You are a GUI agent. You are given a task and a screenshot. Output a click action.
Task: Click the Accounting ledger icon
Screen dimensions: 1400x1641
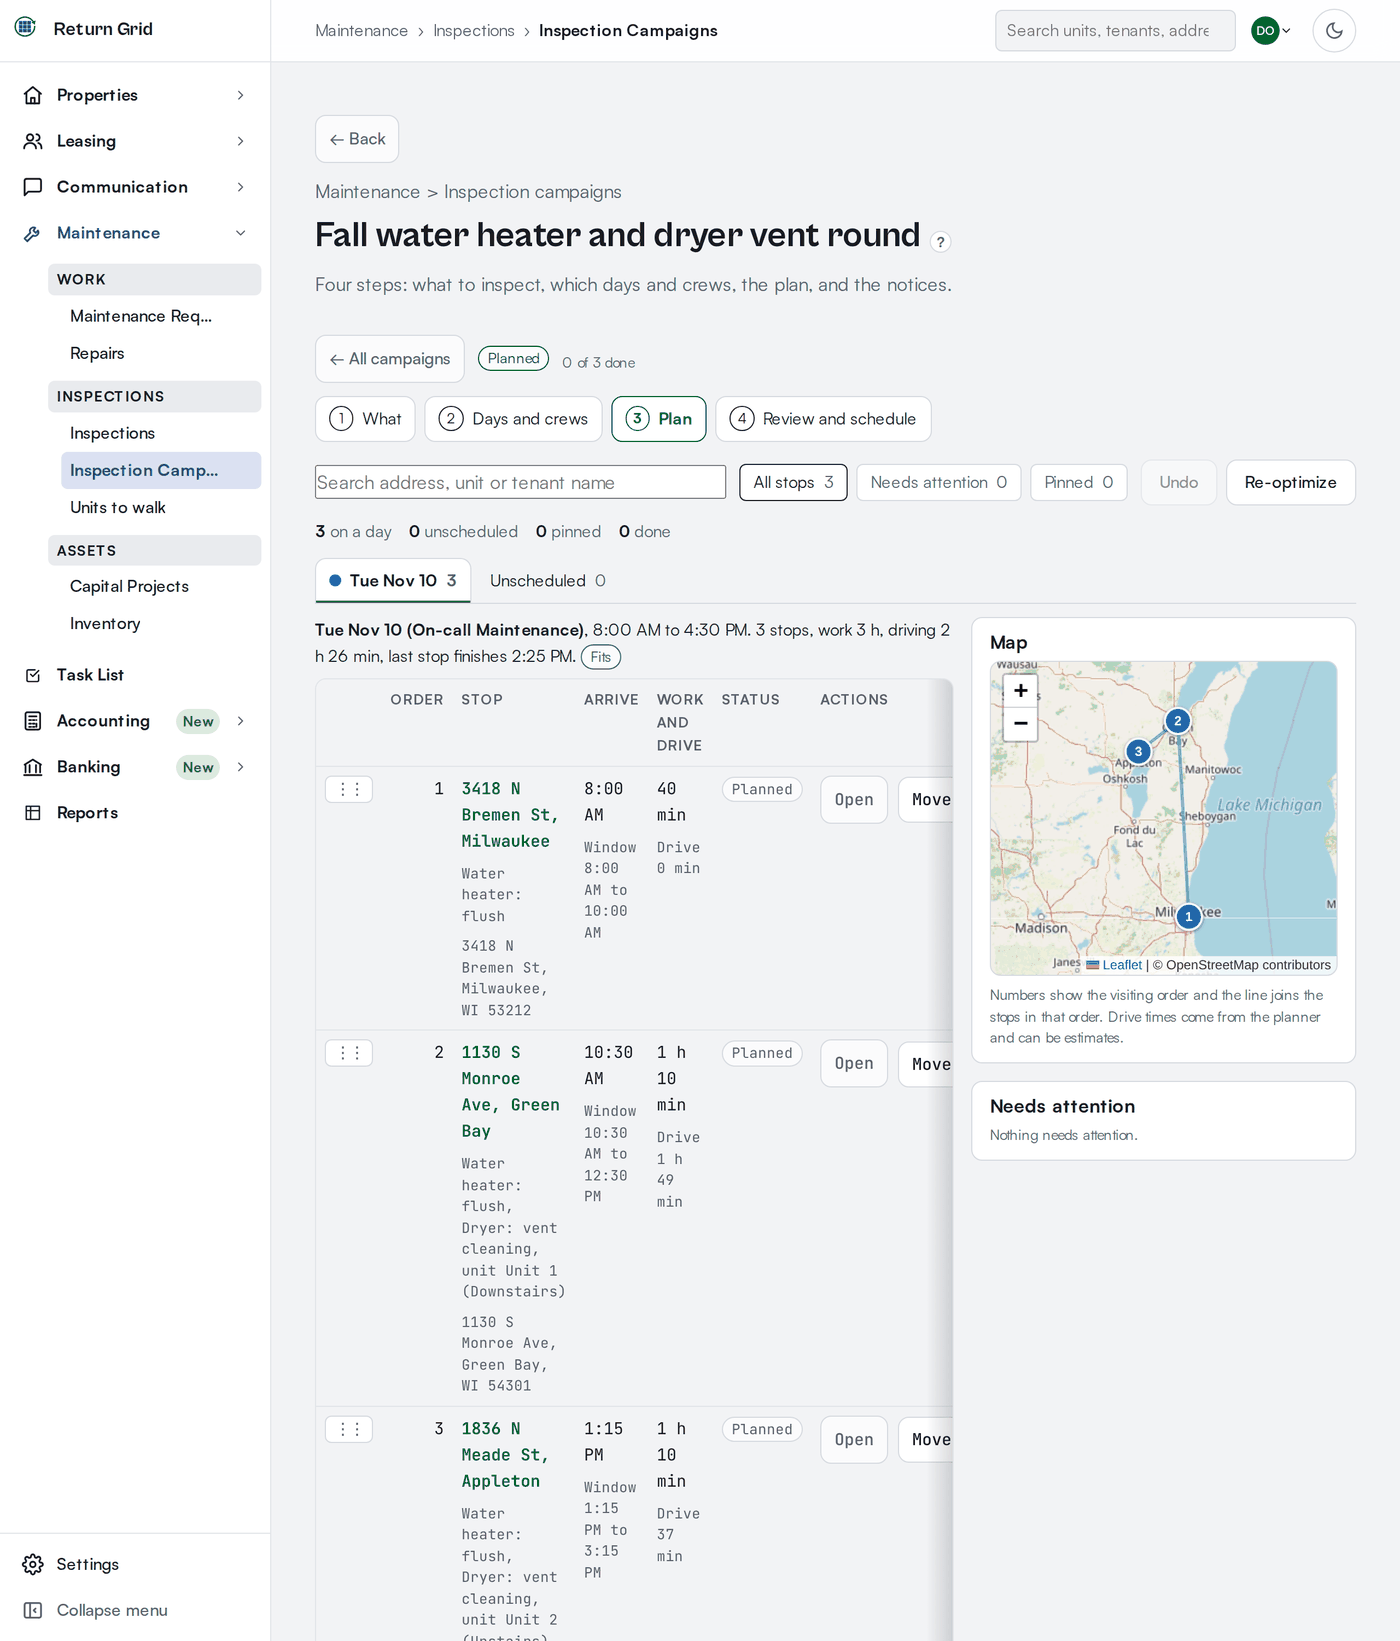[x=33, y=721]
